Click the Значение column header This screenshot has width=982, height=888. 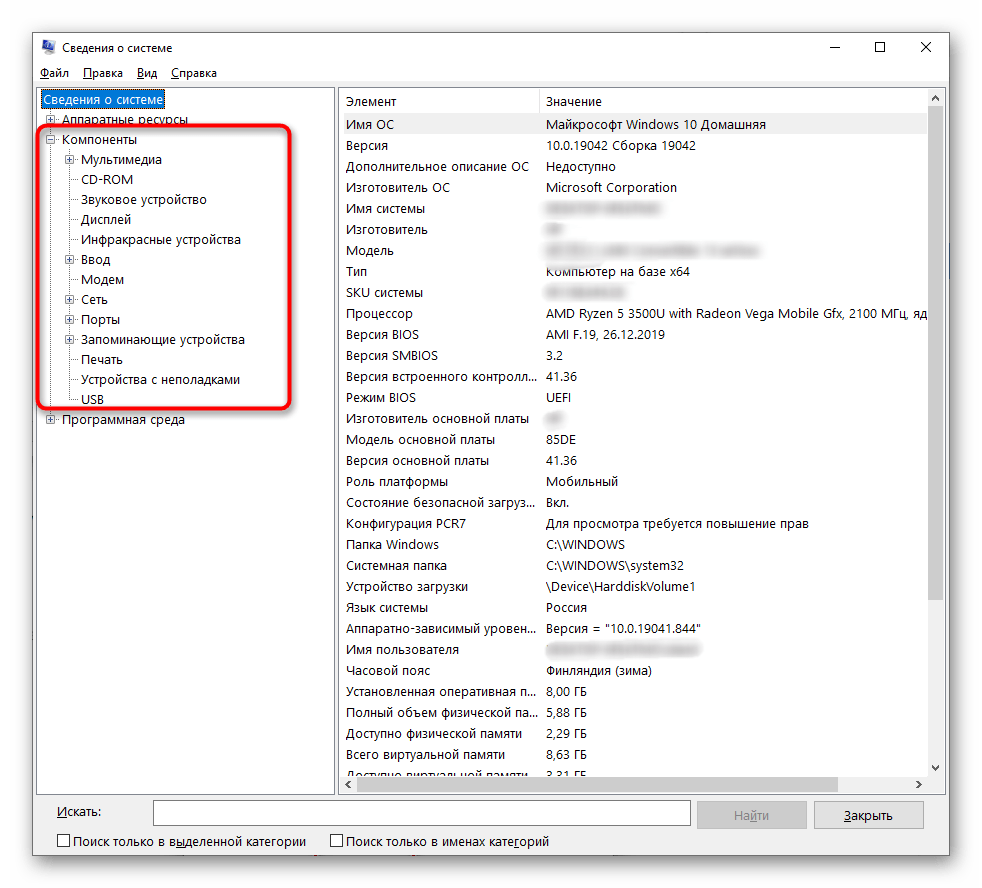pyautogui.click(x=574, y=102)
